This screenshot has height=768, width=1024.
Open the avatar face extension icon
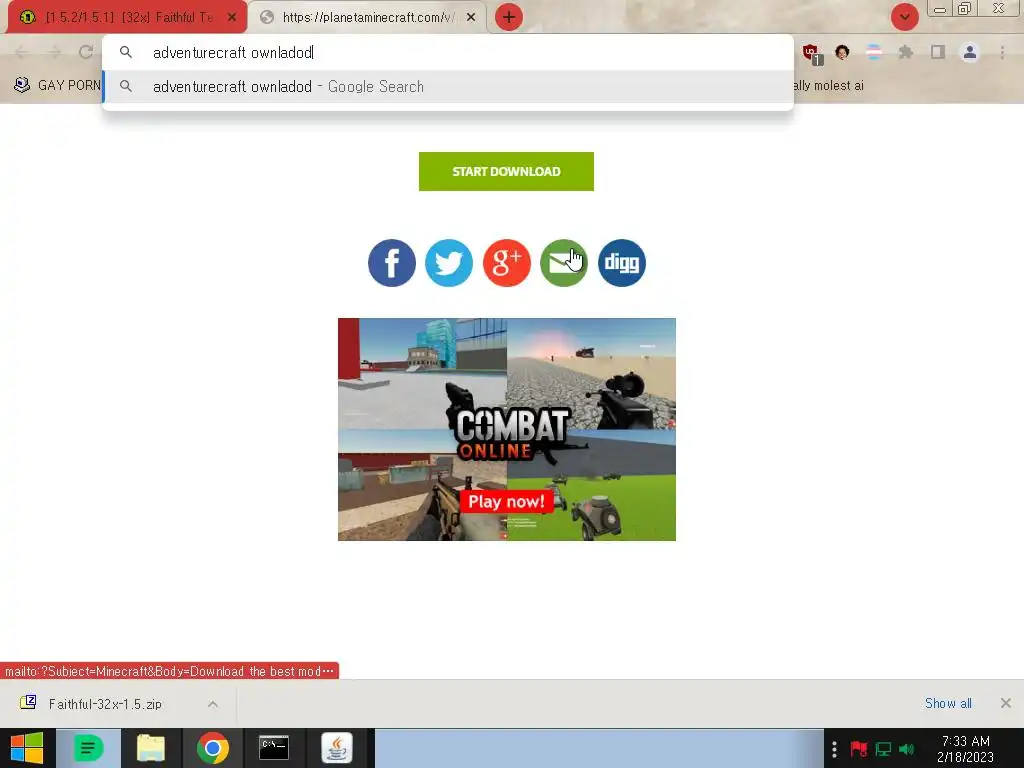click(842, 52)
